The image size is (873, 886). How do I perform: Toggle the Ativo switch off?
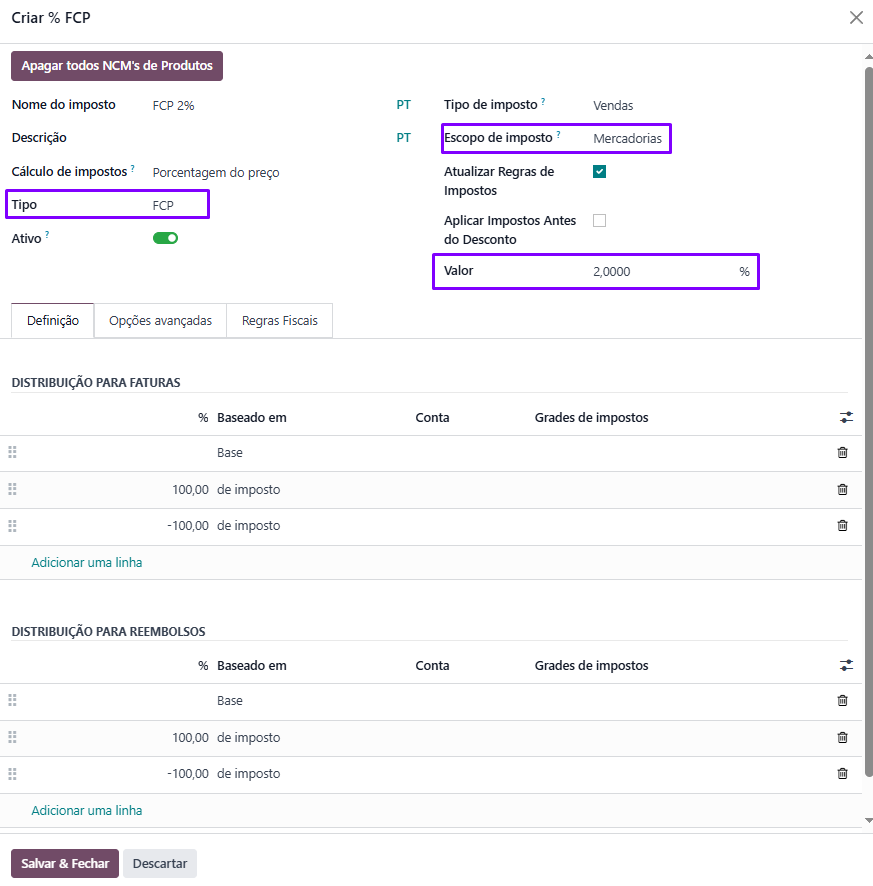(166, 238)
